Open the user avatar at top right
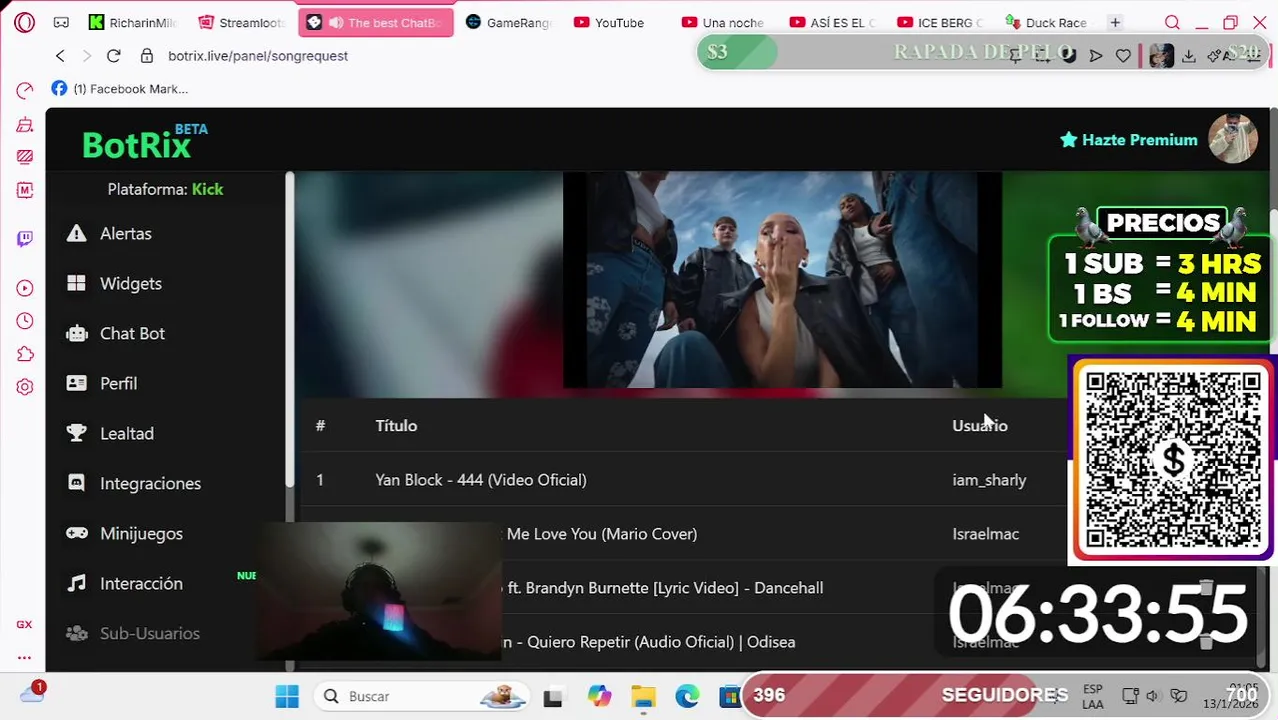1278x720 pixels. pyautogui.click(x=1232, y=139)
